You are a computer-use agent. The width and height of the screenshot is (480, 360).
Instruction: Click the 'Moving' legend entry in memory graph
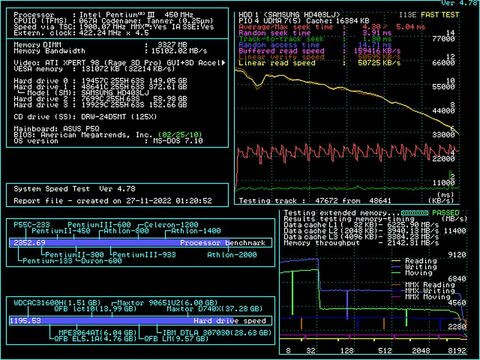coord(412,273)
